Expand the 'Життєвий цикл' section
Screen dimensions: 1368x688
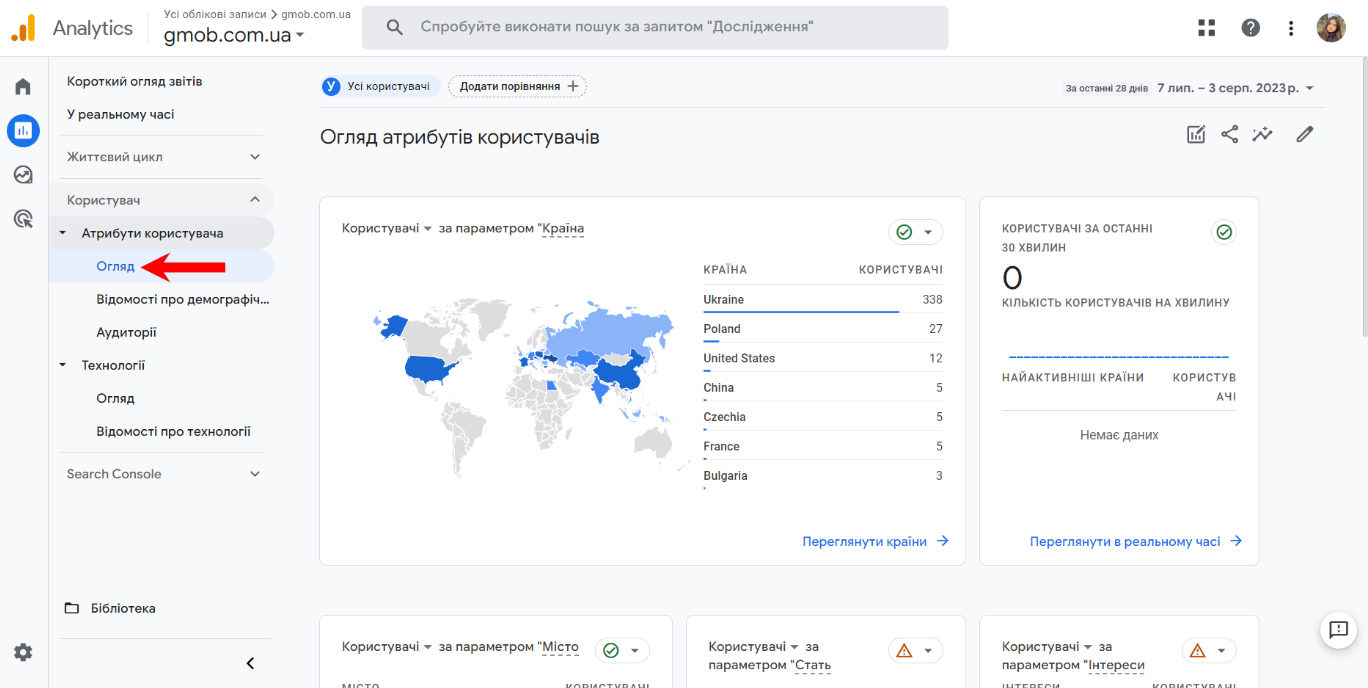(160, 157)
